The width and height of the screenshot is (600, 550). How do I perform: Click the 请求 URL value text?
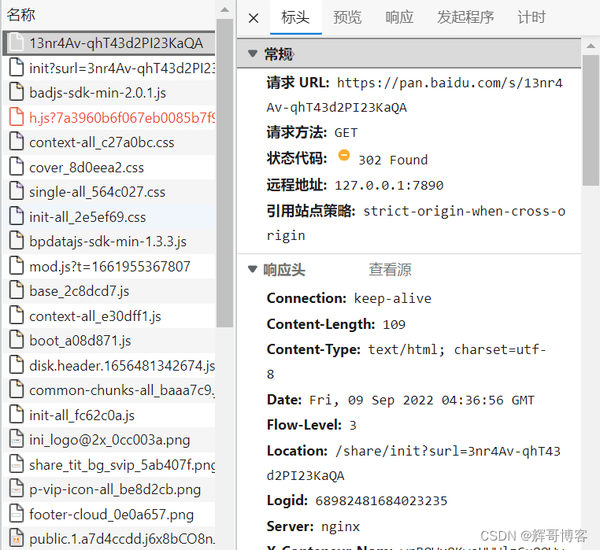coord(414,95)
